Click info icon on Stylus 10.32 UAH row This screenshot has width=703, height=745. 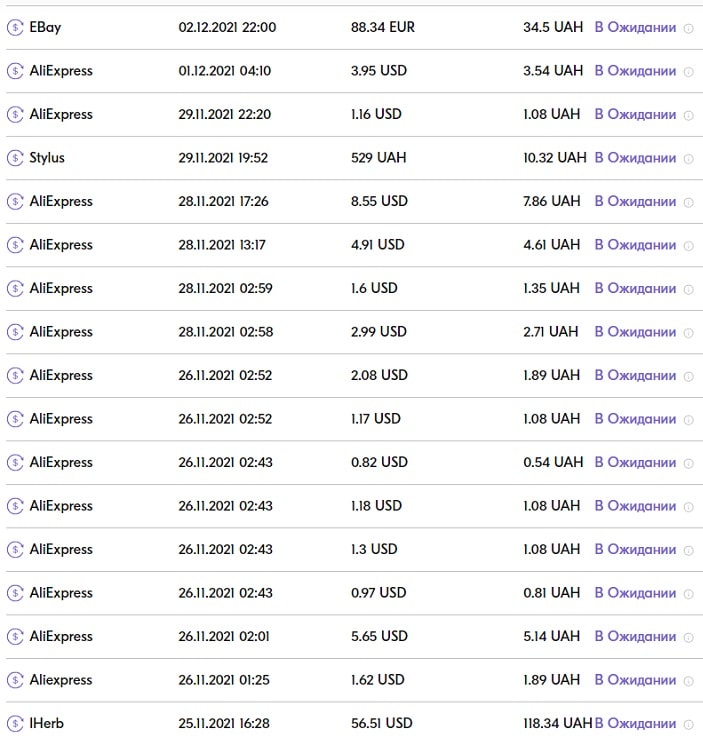pos(688,159)
